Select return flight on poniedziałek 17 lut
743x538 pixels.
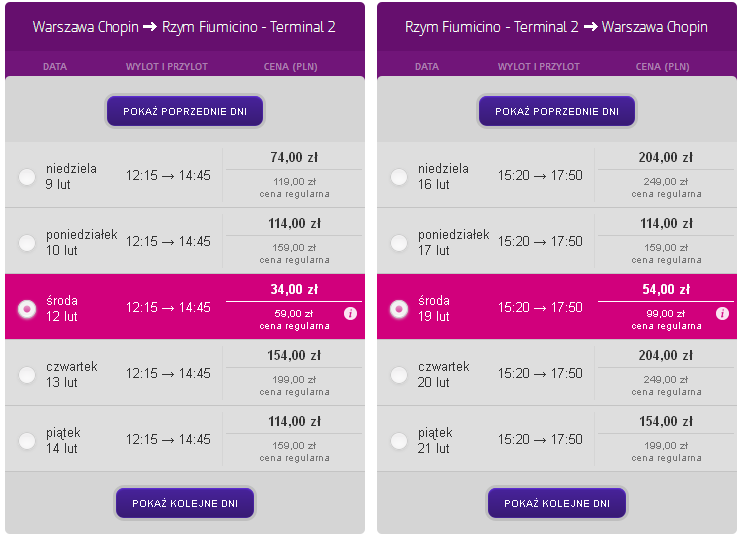pyautogui.click(x=399, y=243)
